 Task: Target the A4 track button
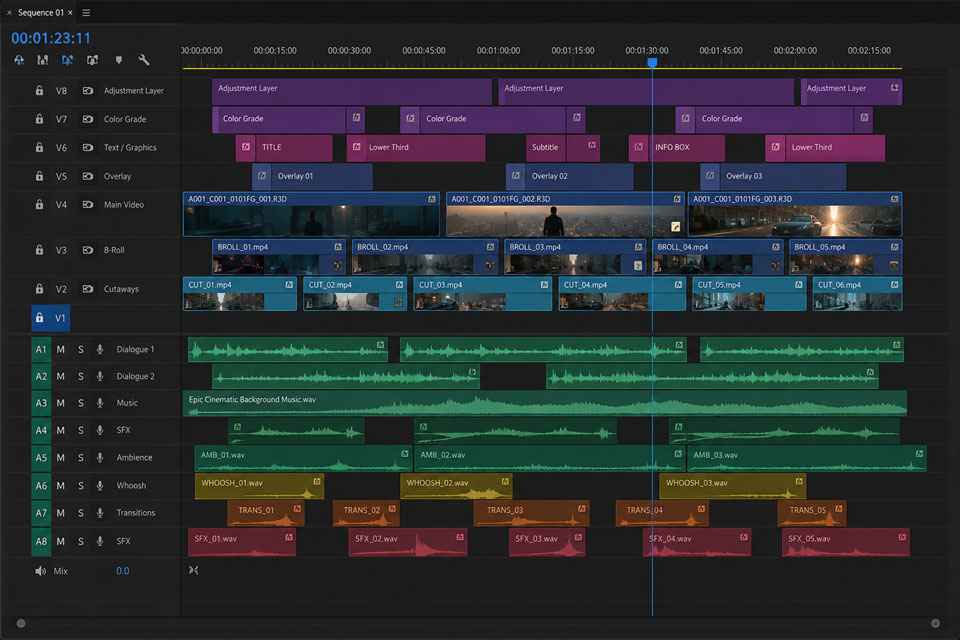tap(41, 431)
